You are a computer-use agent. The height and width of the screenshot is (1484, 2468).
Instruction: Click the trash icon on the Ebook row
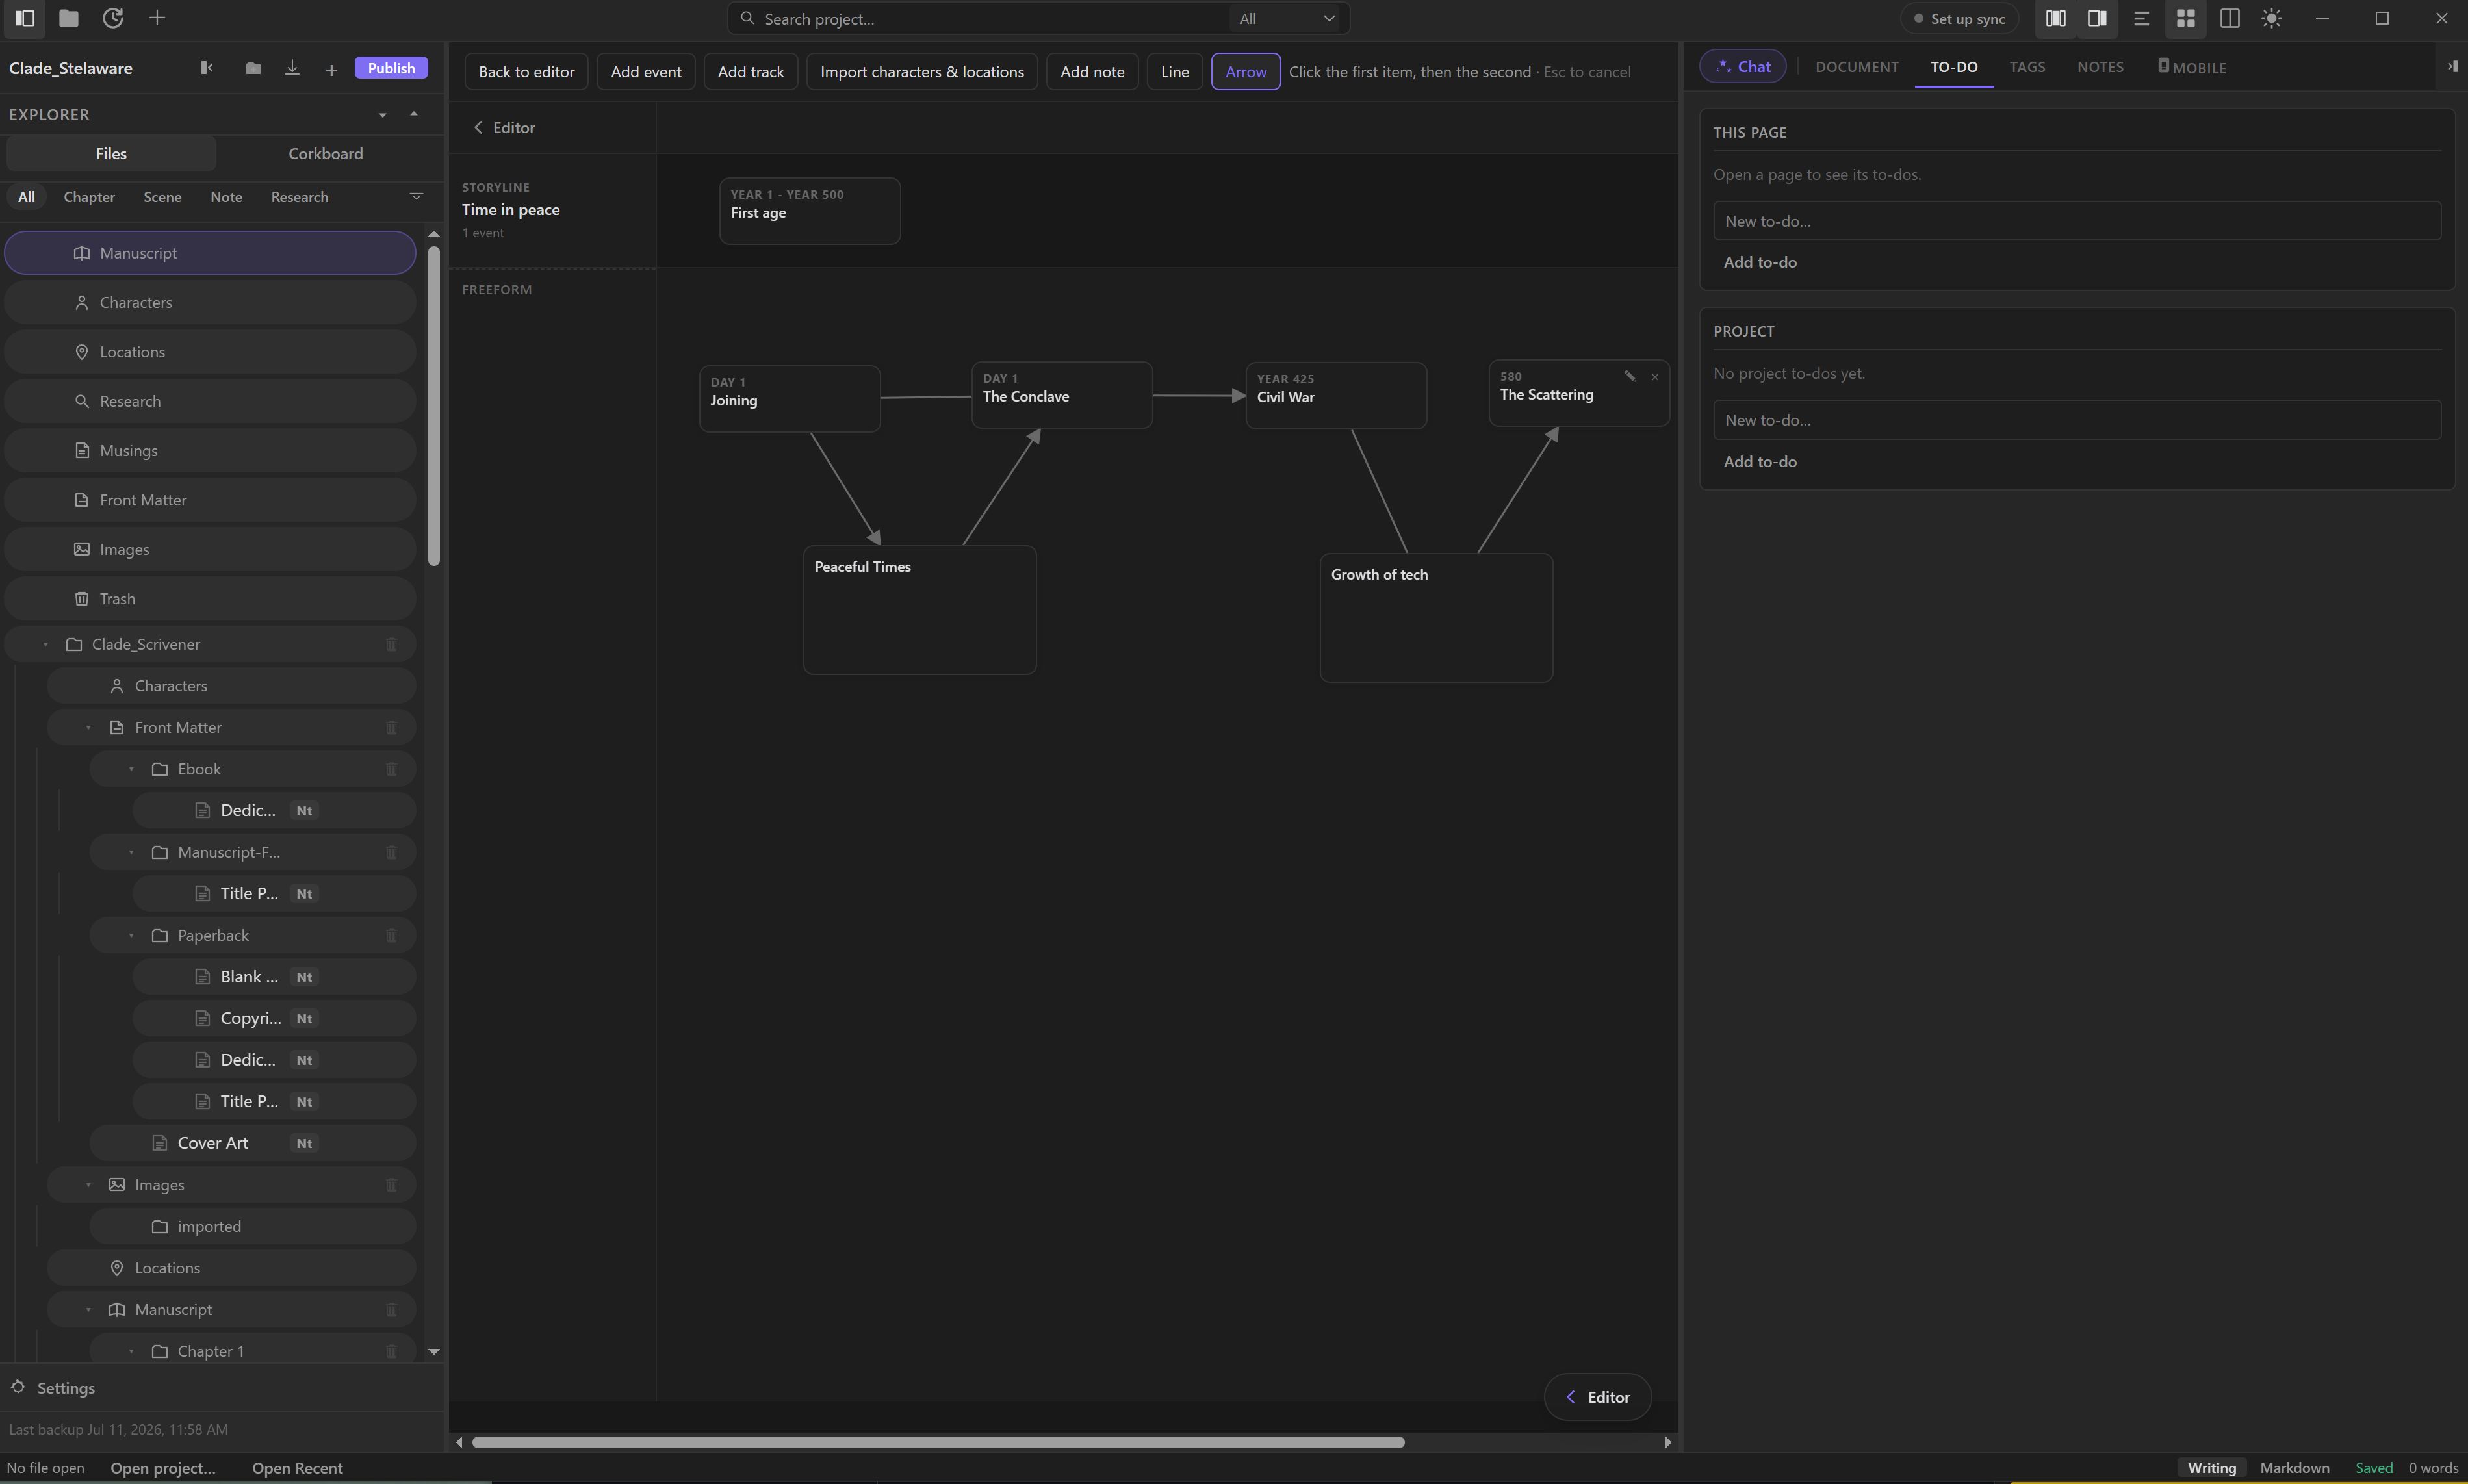392,769
